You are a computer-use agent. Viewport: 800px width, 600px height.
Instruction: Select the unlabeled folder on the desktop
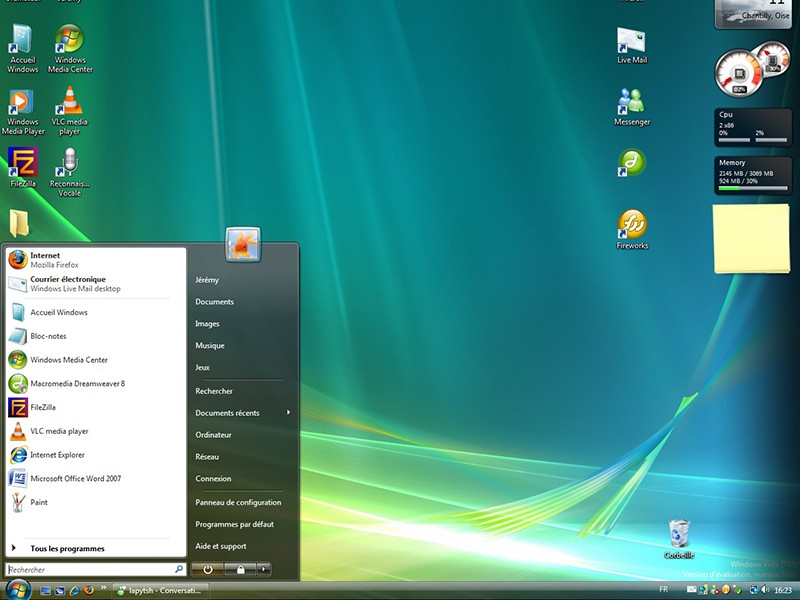pyautogui.click(x=19, y=223)
